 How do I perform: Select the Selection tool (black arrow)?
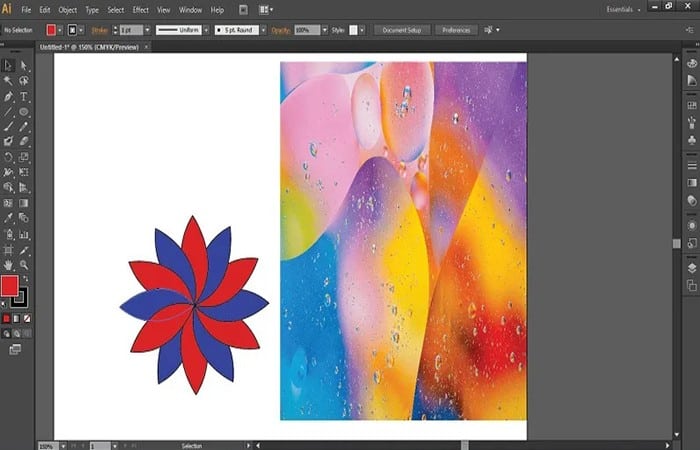coord(9,65)
